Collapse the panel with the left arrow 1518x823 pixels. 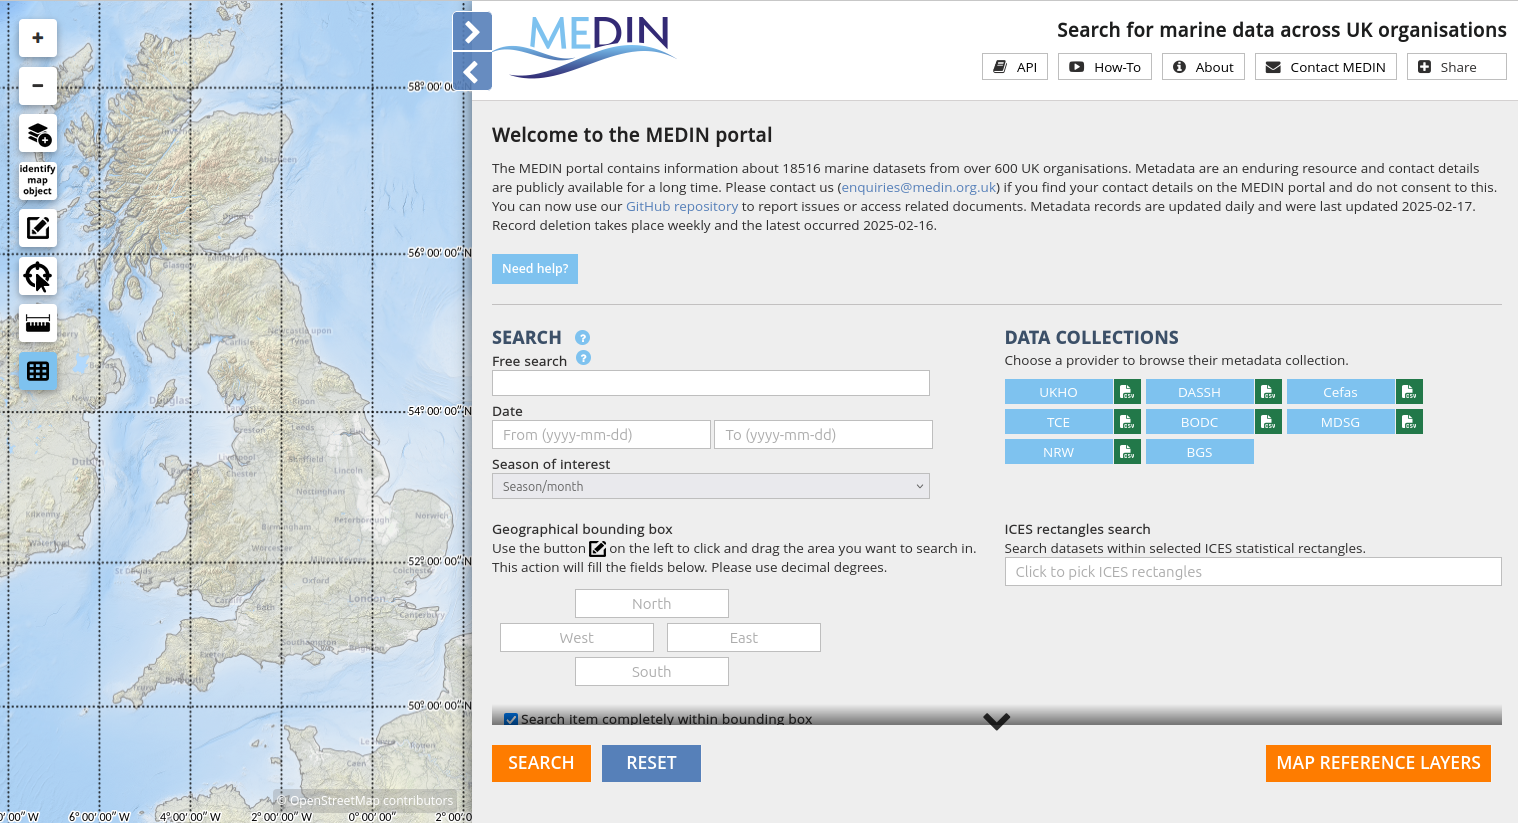(x=472, y=71)
